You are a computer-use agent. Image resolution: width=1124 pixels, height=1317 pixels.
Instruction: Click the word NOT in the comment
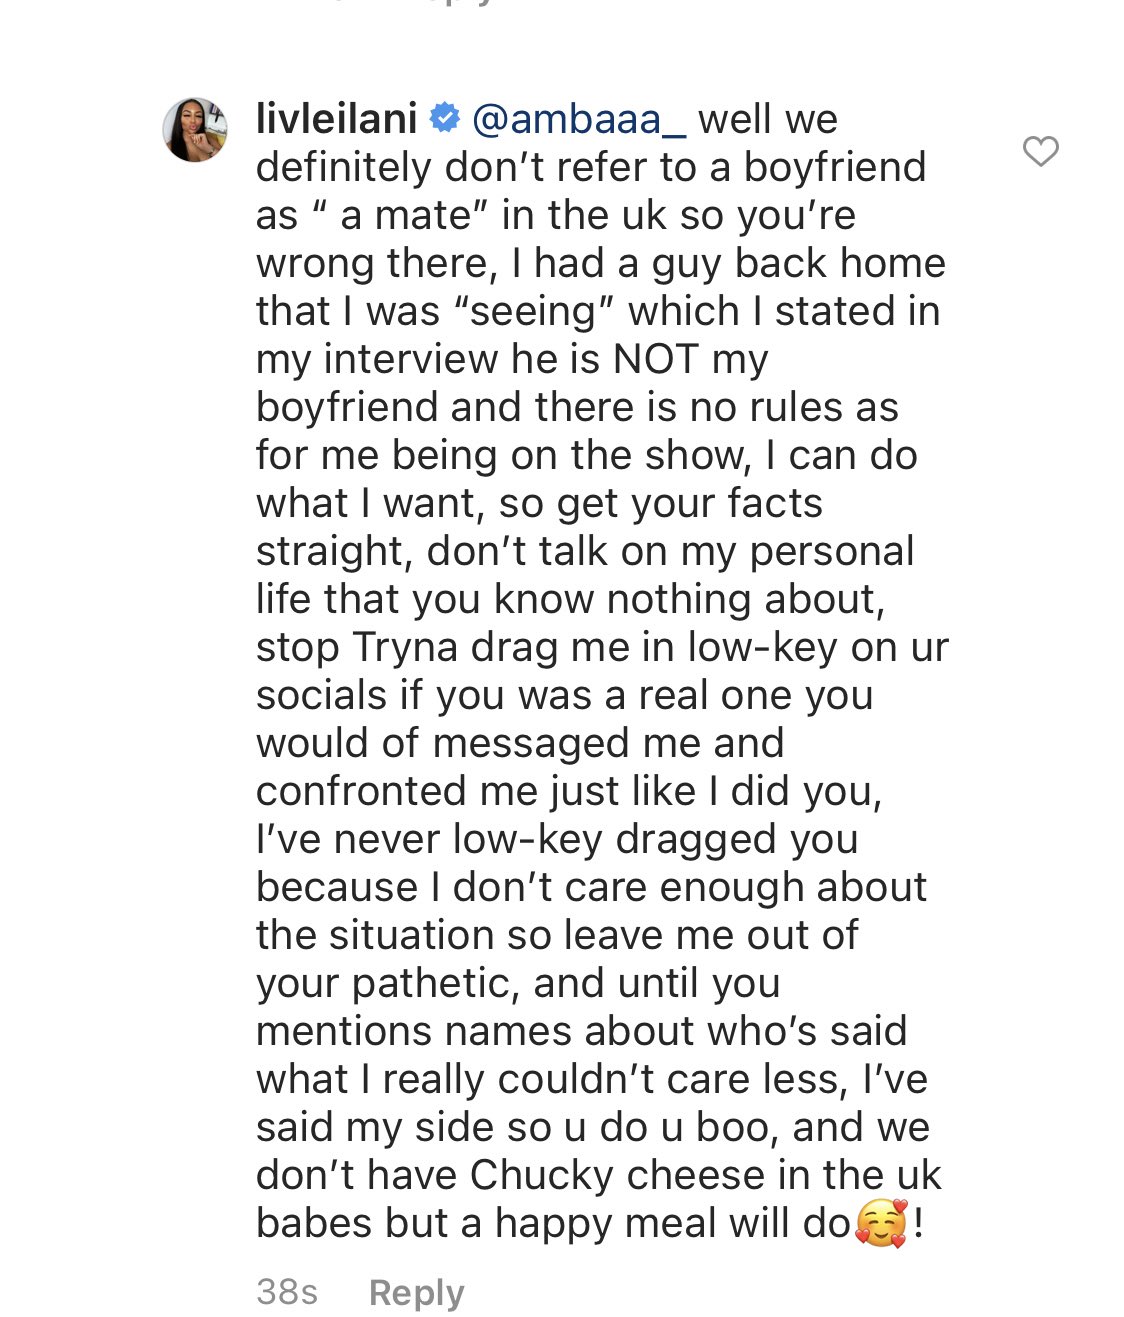655,359
